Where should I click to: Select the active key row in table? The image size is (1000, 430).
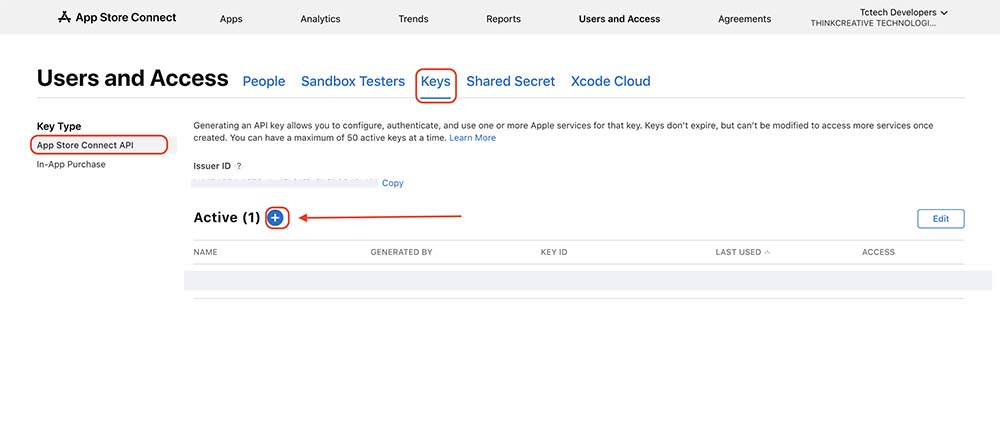coord(587,281)
